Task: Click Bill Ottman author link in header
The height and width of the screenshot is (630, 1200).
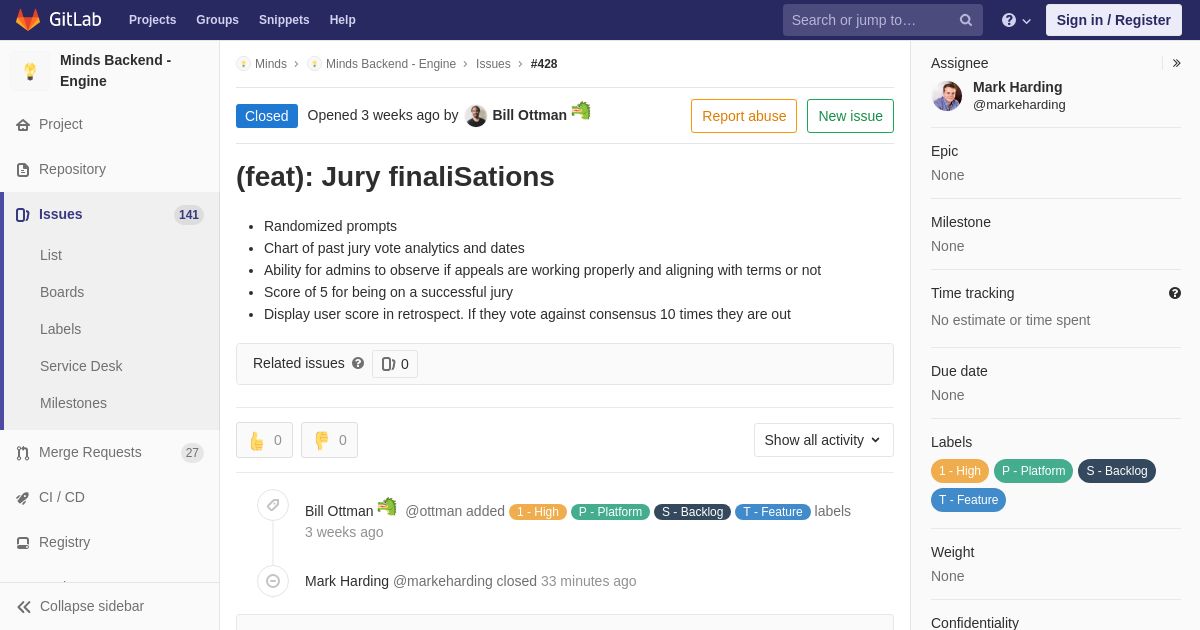Action: click(530, 115)
